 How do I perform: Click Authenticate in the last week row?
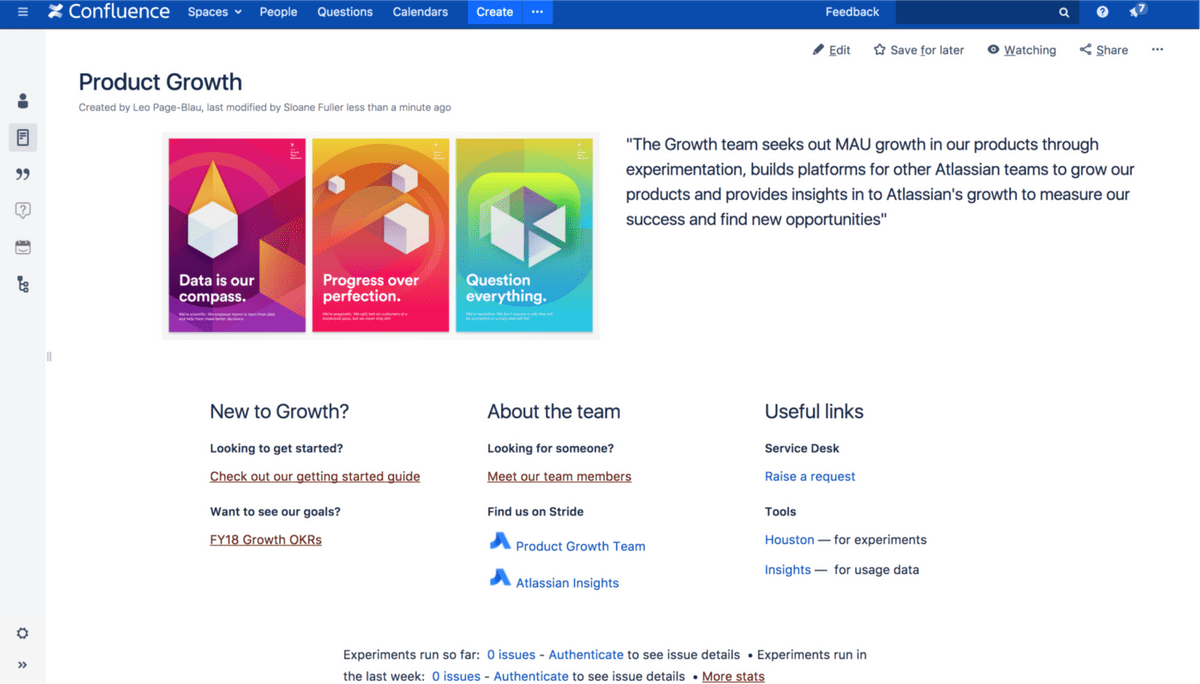coord(531,677)
